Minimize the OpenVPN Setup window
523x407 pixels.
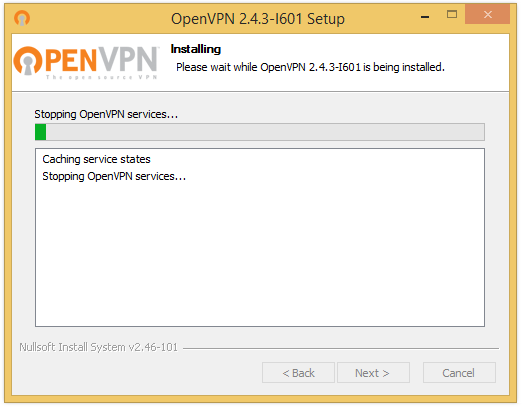[x=425, y=17]
